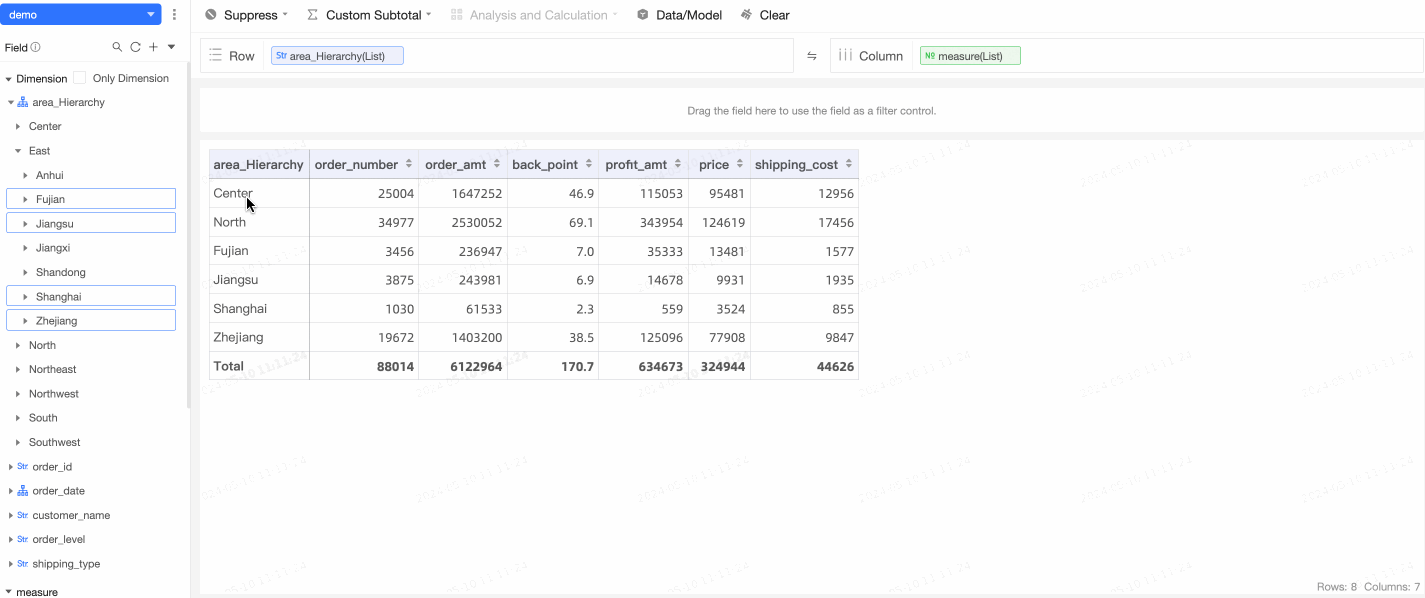Select the customer_name field
This screenshot has height=598, width=1425.
pos(71,515)
